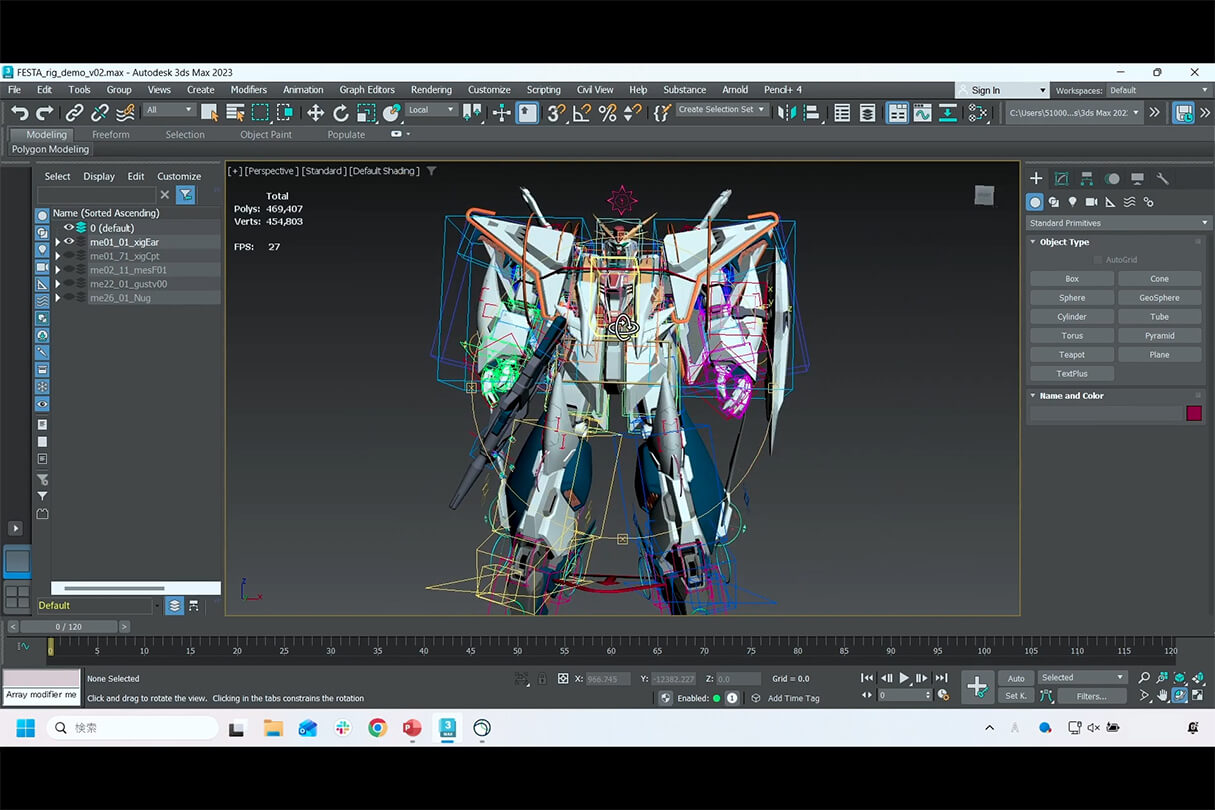Click the Redo arrow icon
Image resolution: width=1215 pixels, height=810 pixels.
45,113
